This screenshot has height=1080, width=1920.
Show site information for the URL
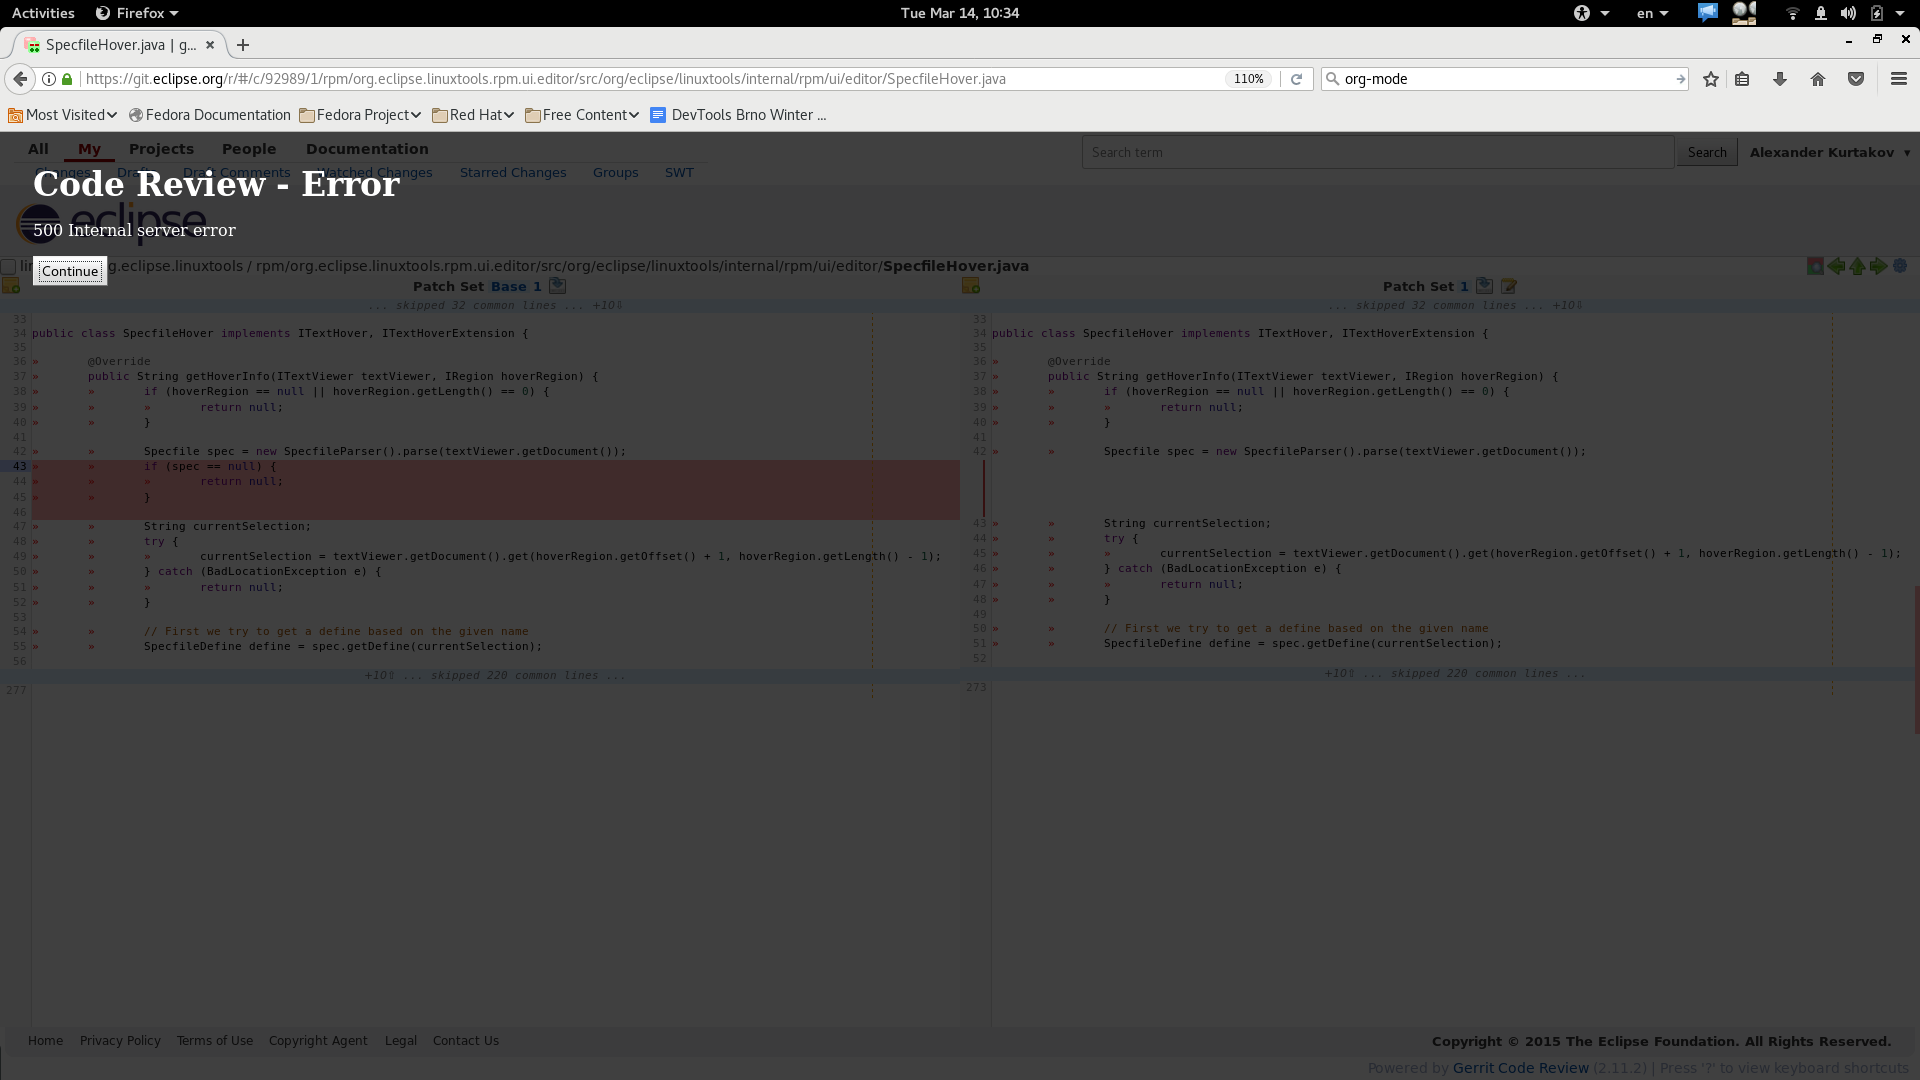(x=48, y=79)
